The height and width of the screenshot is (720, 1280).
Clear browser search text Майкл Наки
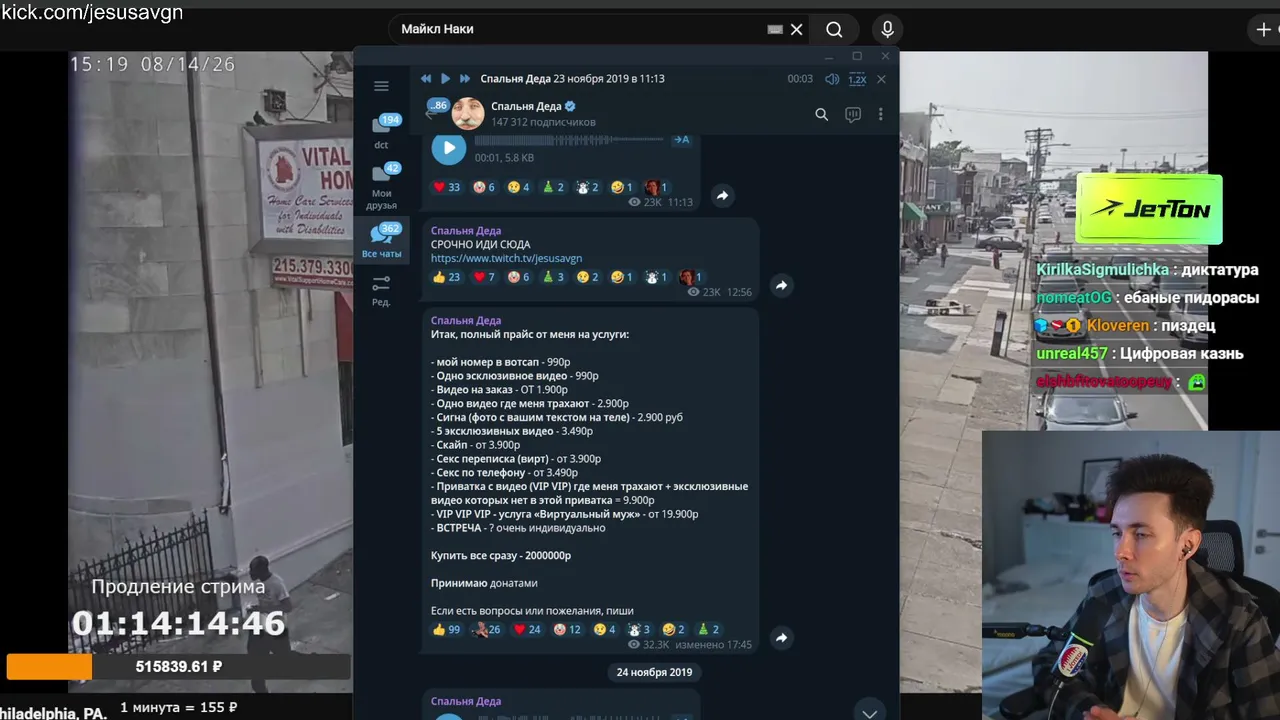(797, 29)
